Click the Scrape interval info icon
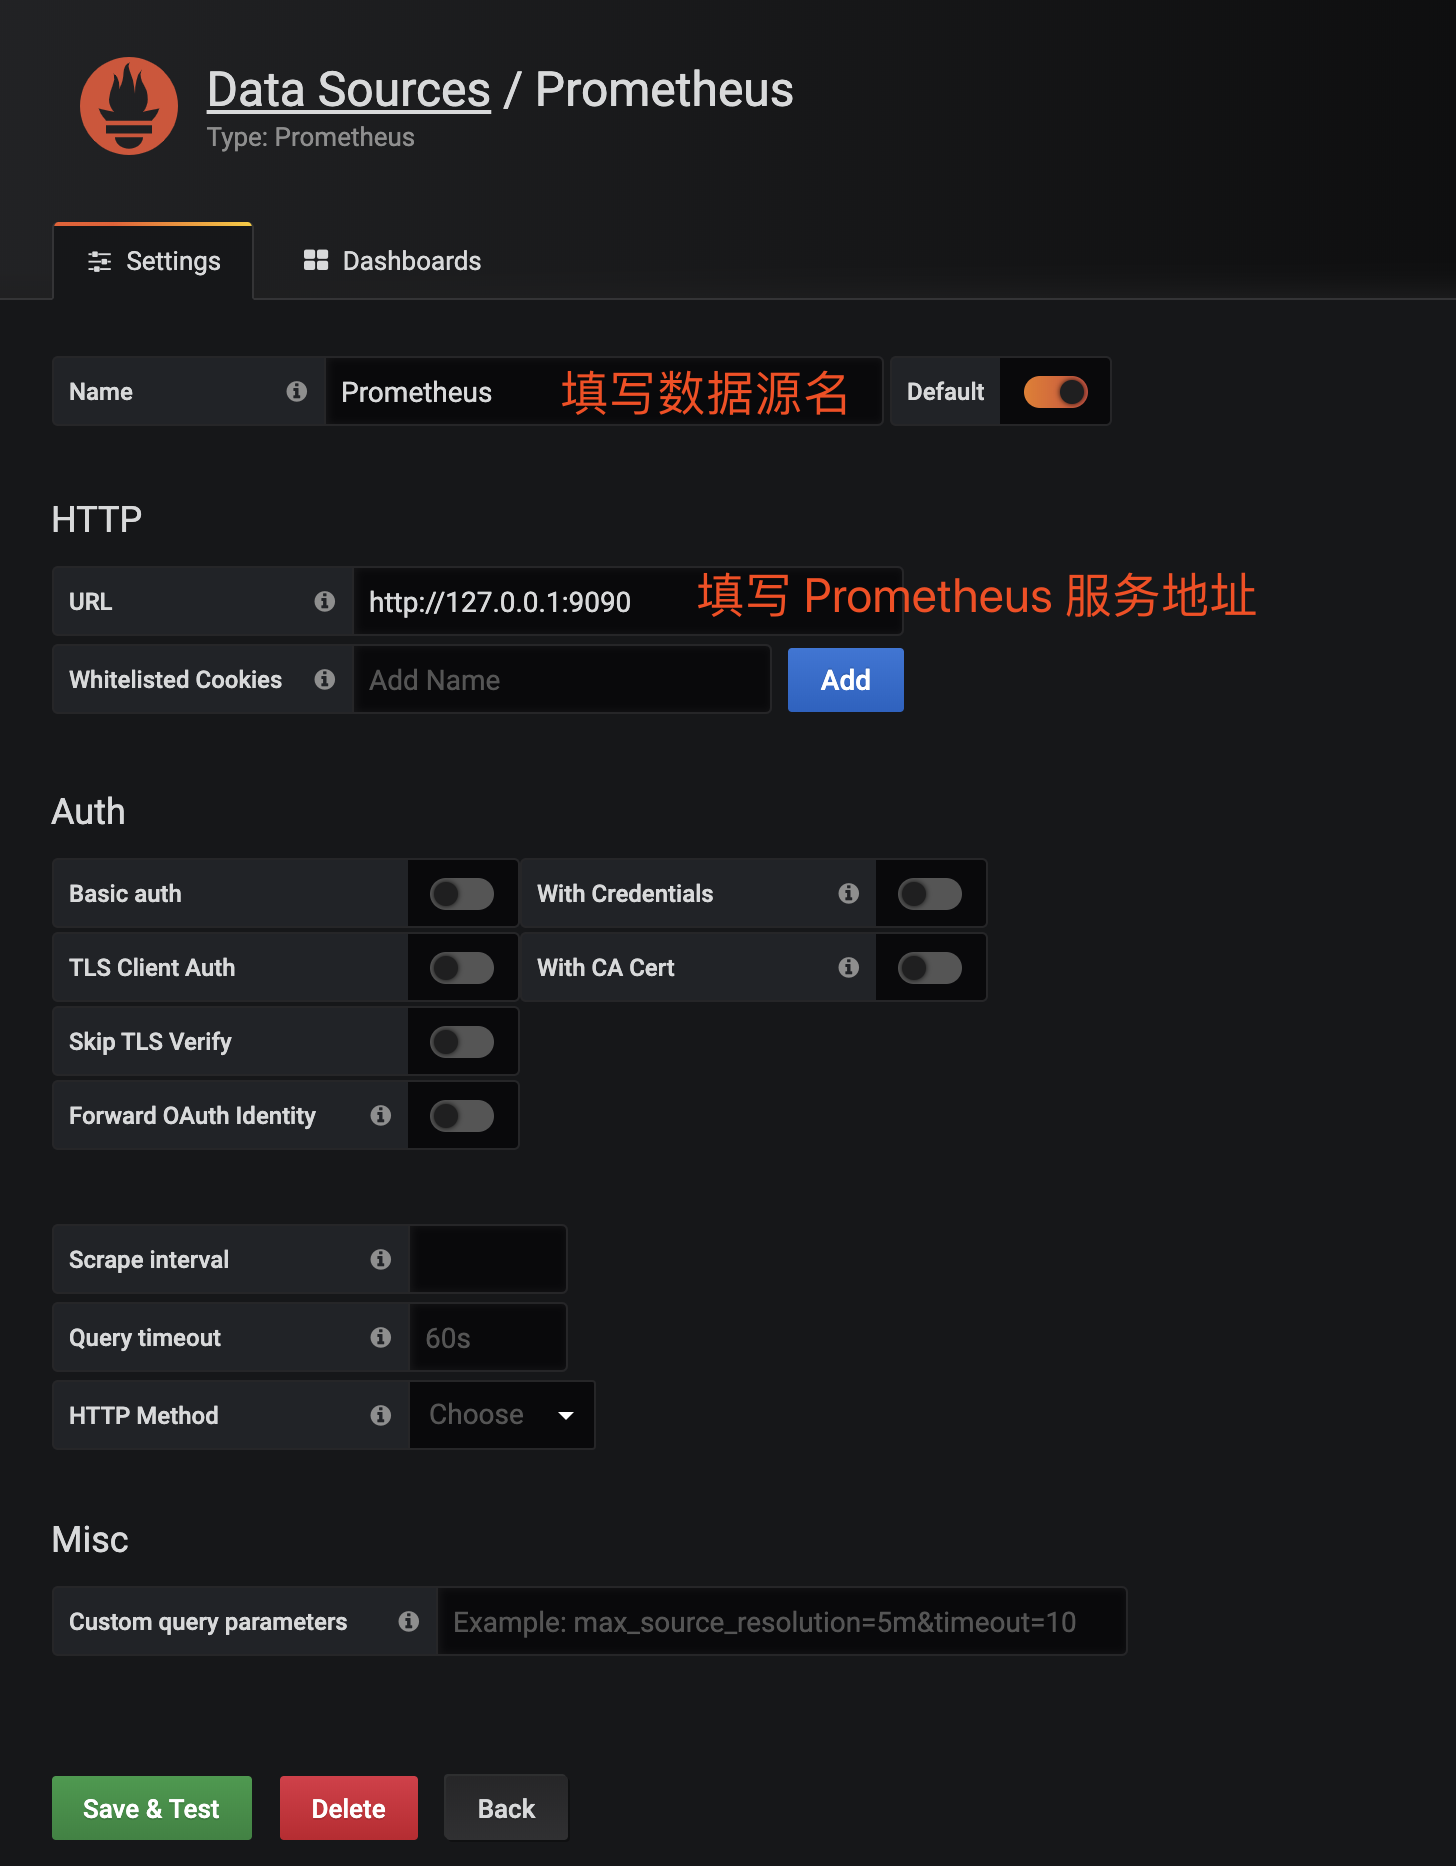Image resolution: width=1456 pixels, height=1866 pixels. click(380, 1259)
